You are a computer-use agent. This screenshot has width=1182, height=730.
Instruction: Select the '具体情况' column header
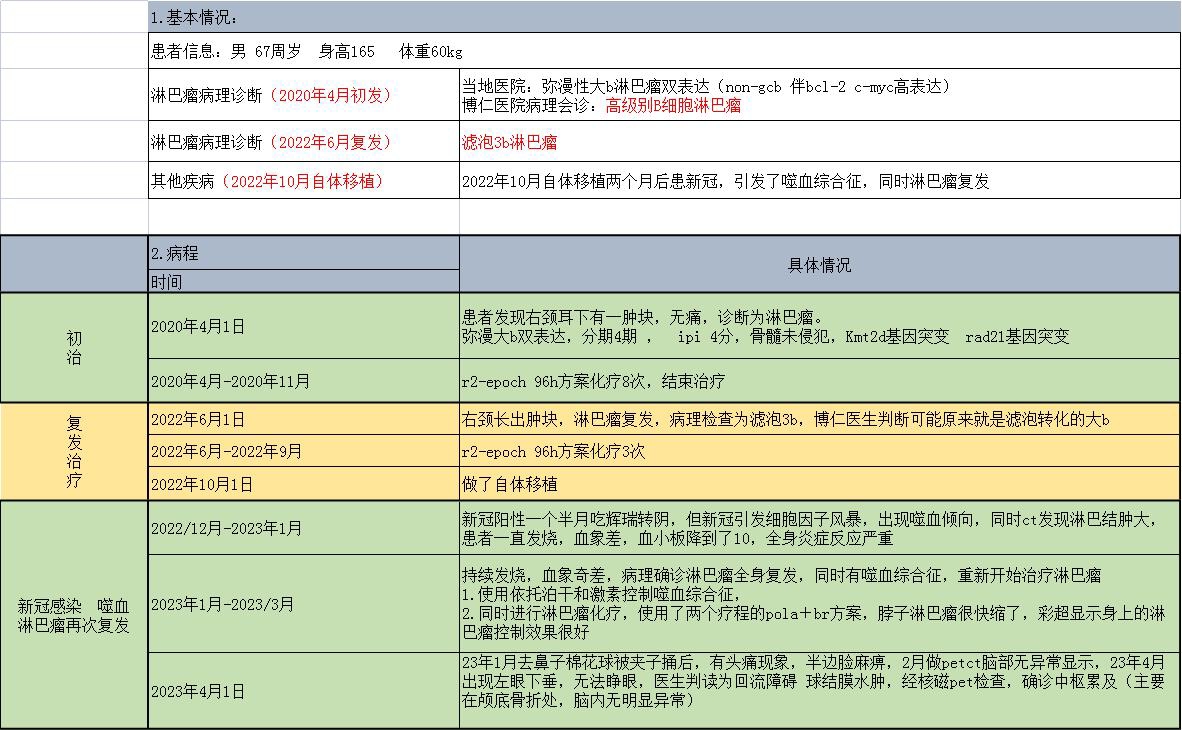click(x=819, y=265)
